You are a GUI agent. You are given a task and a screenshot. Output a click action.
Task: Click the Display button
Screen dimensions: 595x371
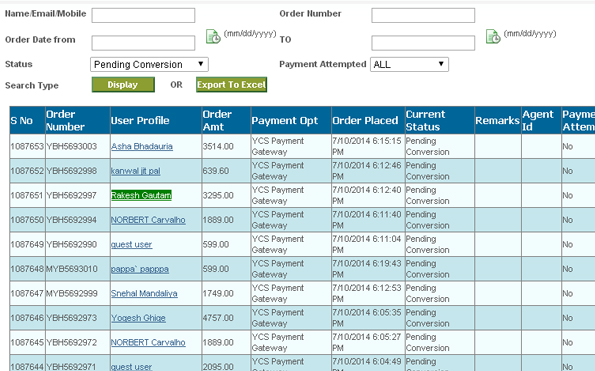point(123,85)
